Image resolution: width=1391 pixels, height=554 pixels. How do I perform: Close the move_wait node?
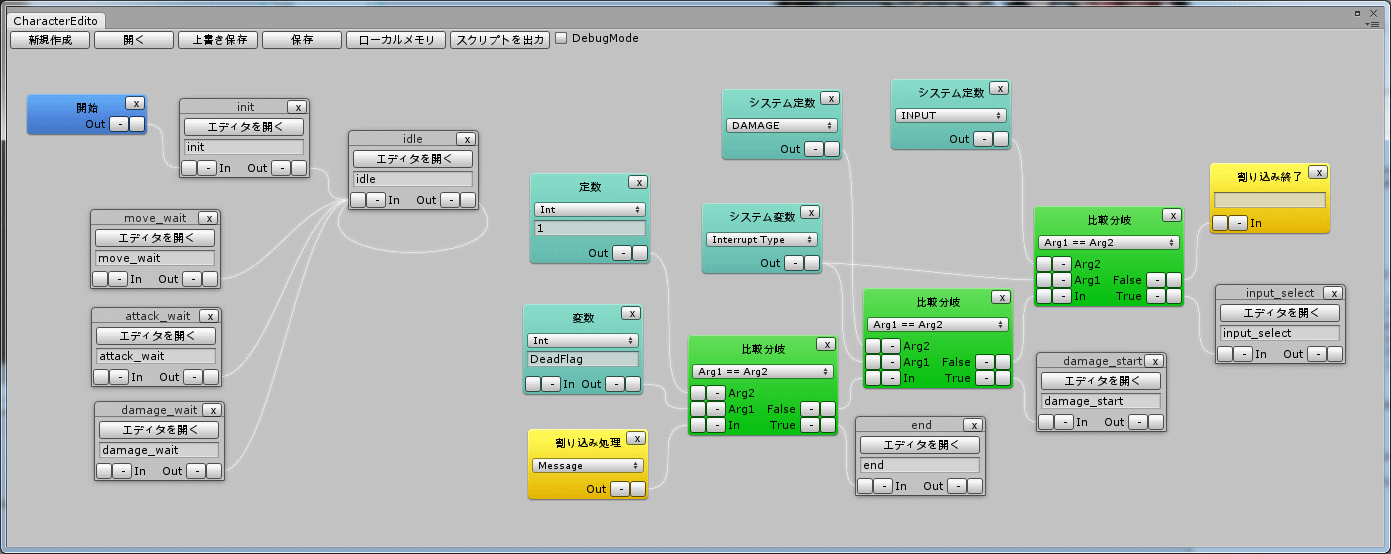pos(208,218)
